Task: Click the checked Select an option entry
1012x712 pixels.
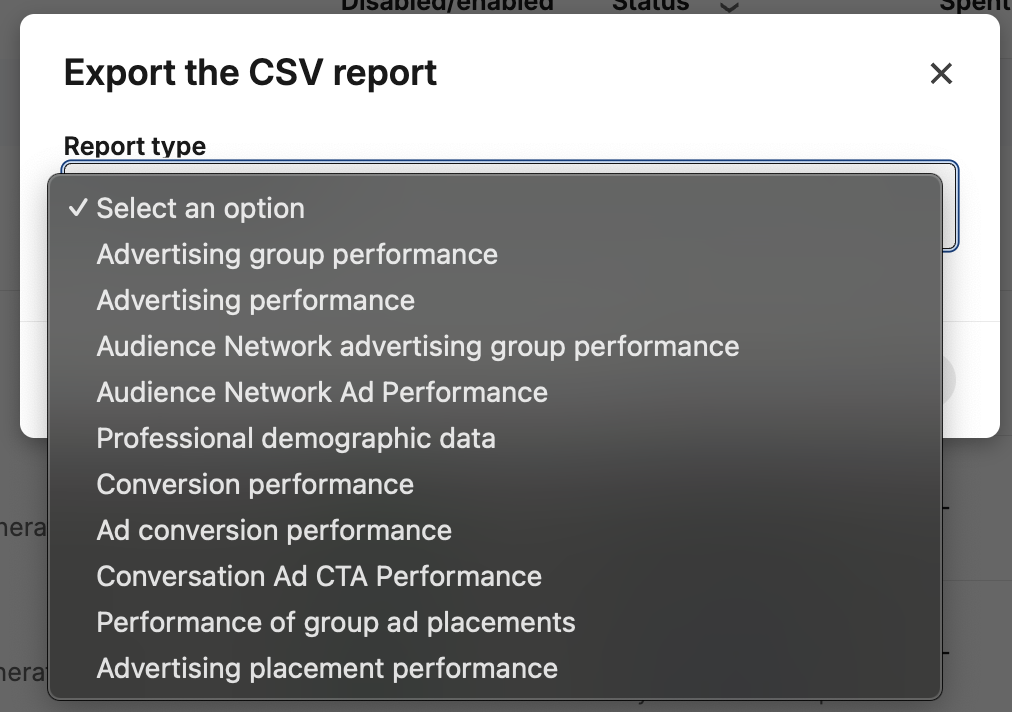Action: (x=200, y=208)
